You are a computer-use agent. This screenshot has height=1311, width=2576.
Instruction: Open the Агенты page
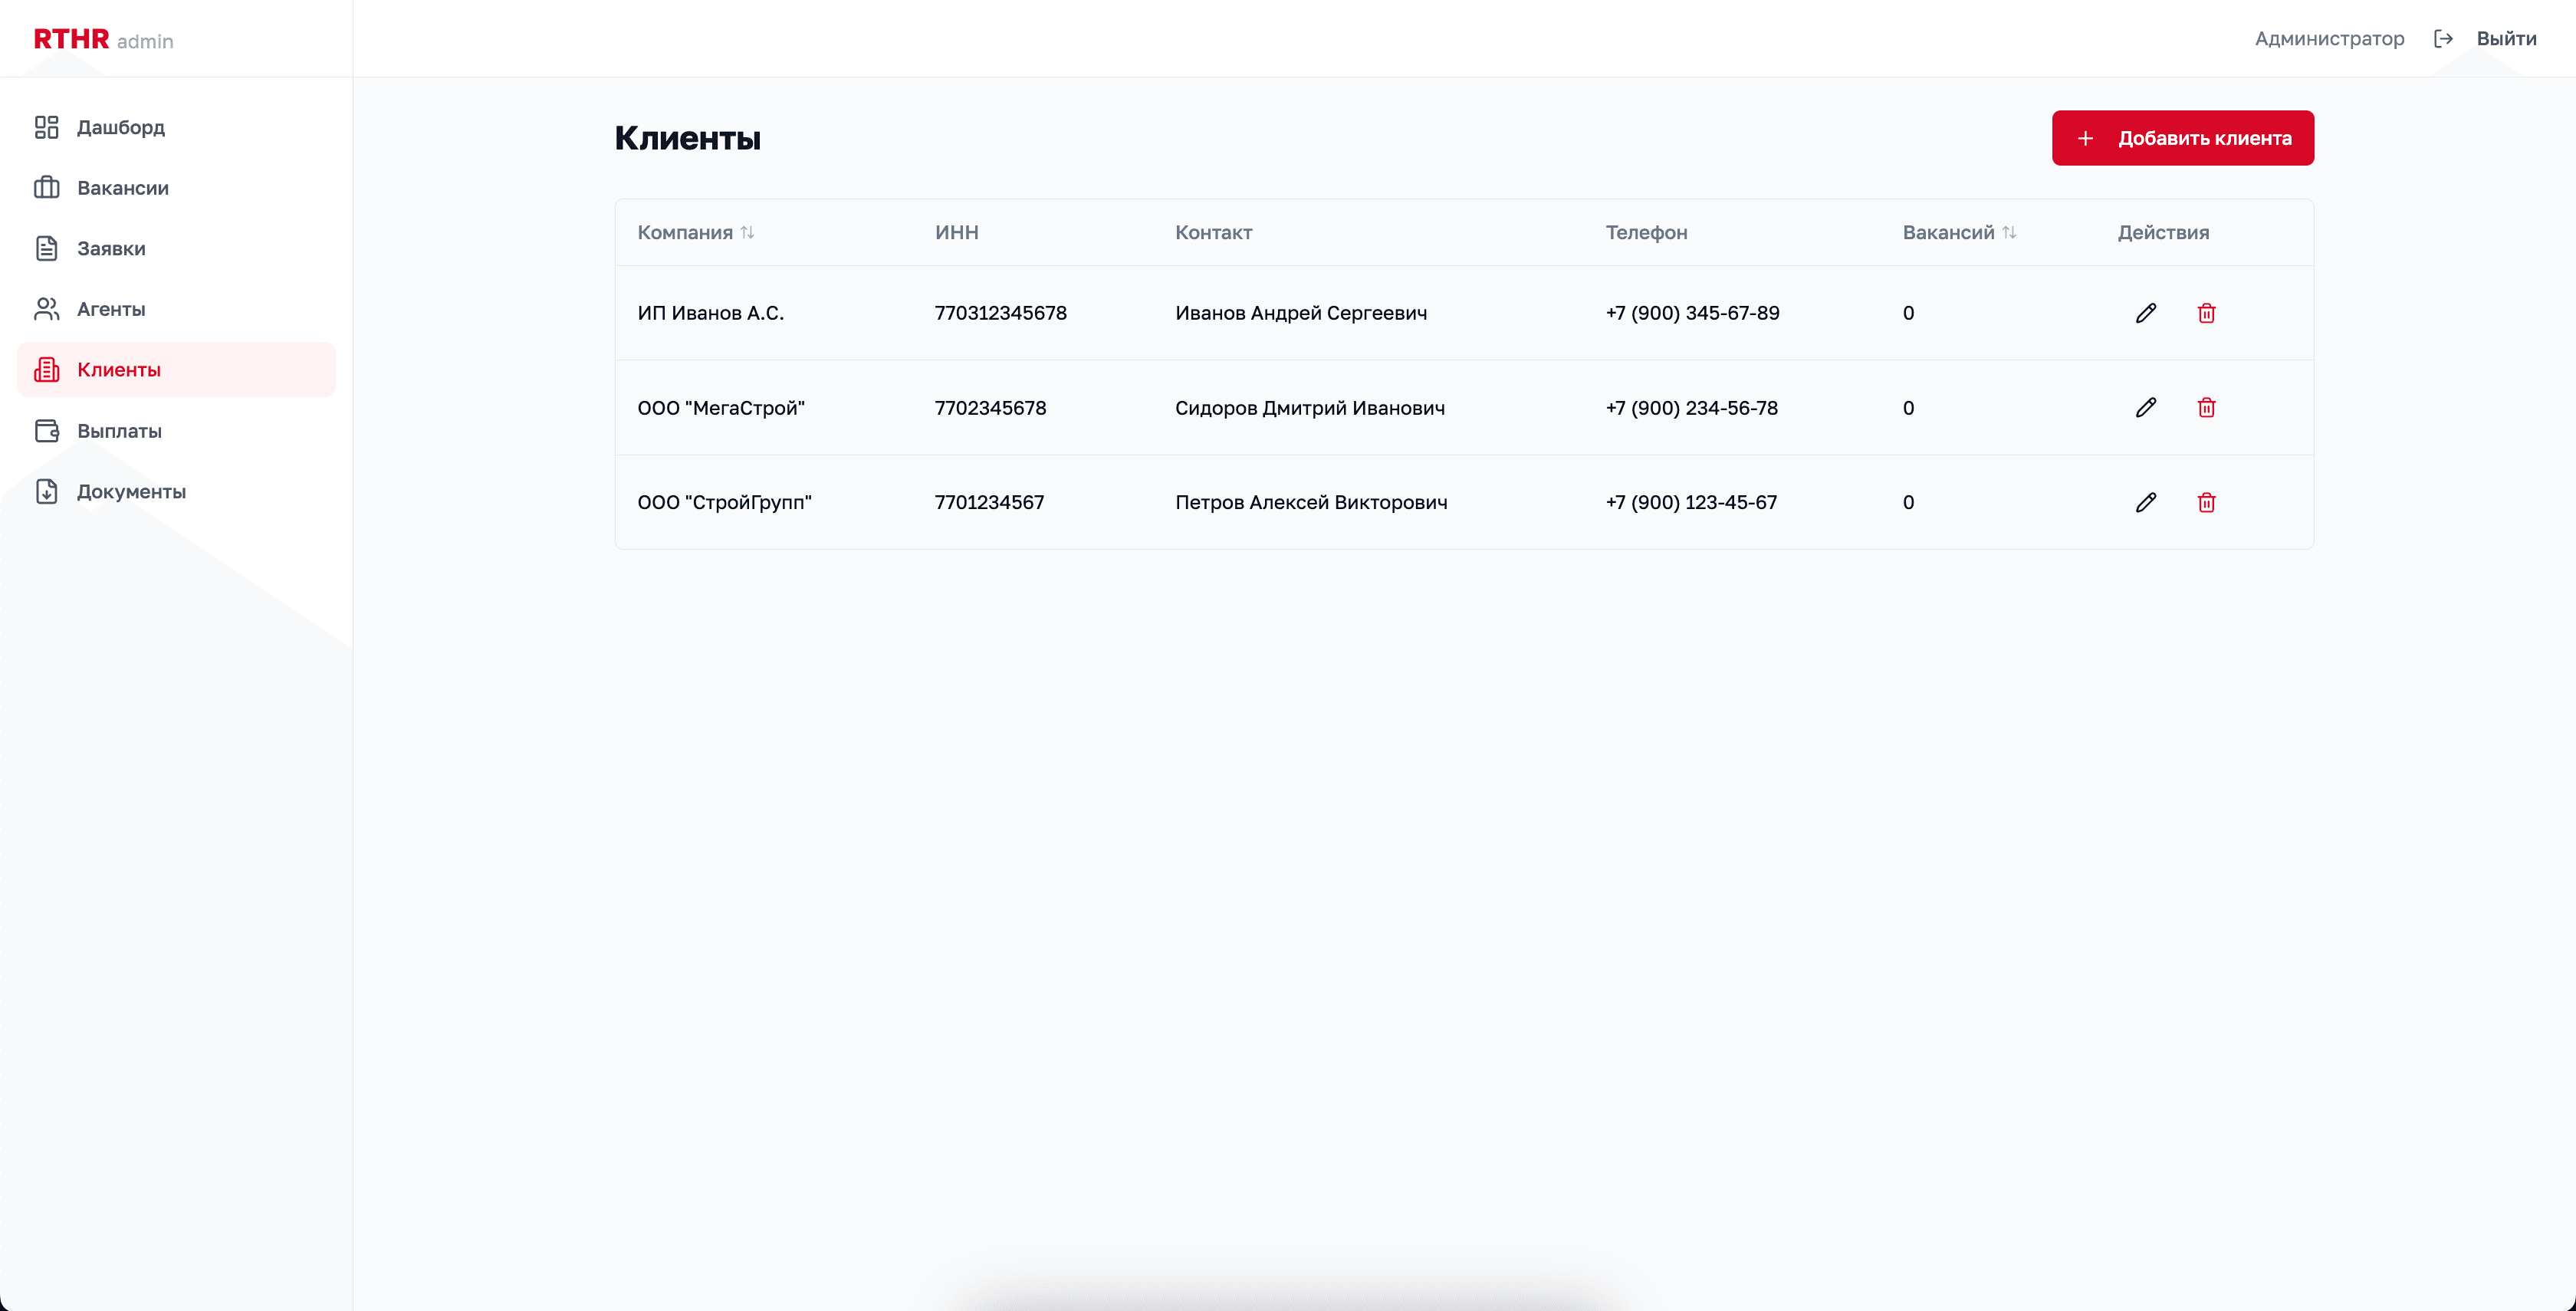point(111,309)
